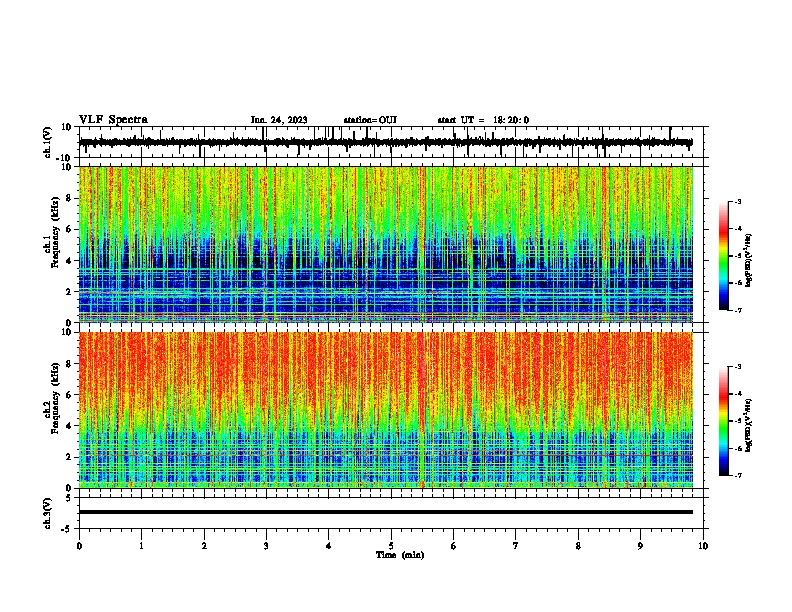Click time axis tick label '6'

coord(454,546)
